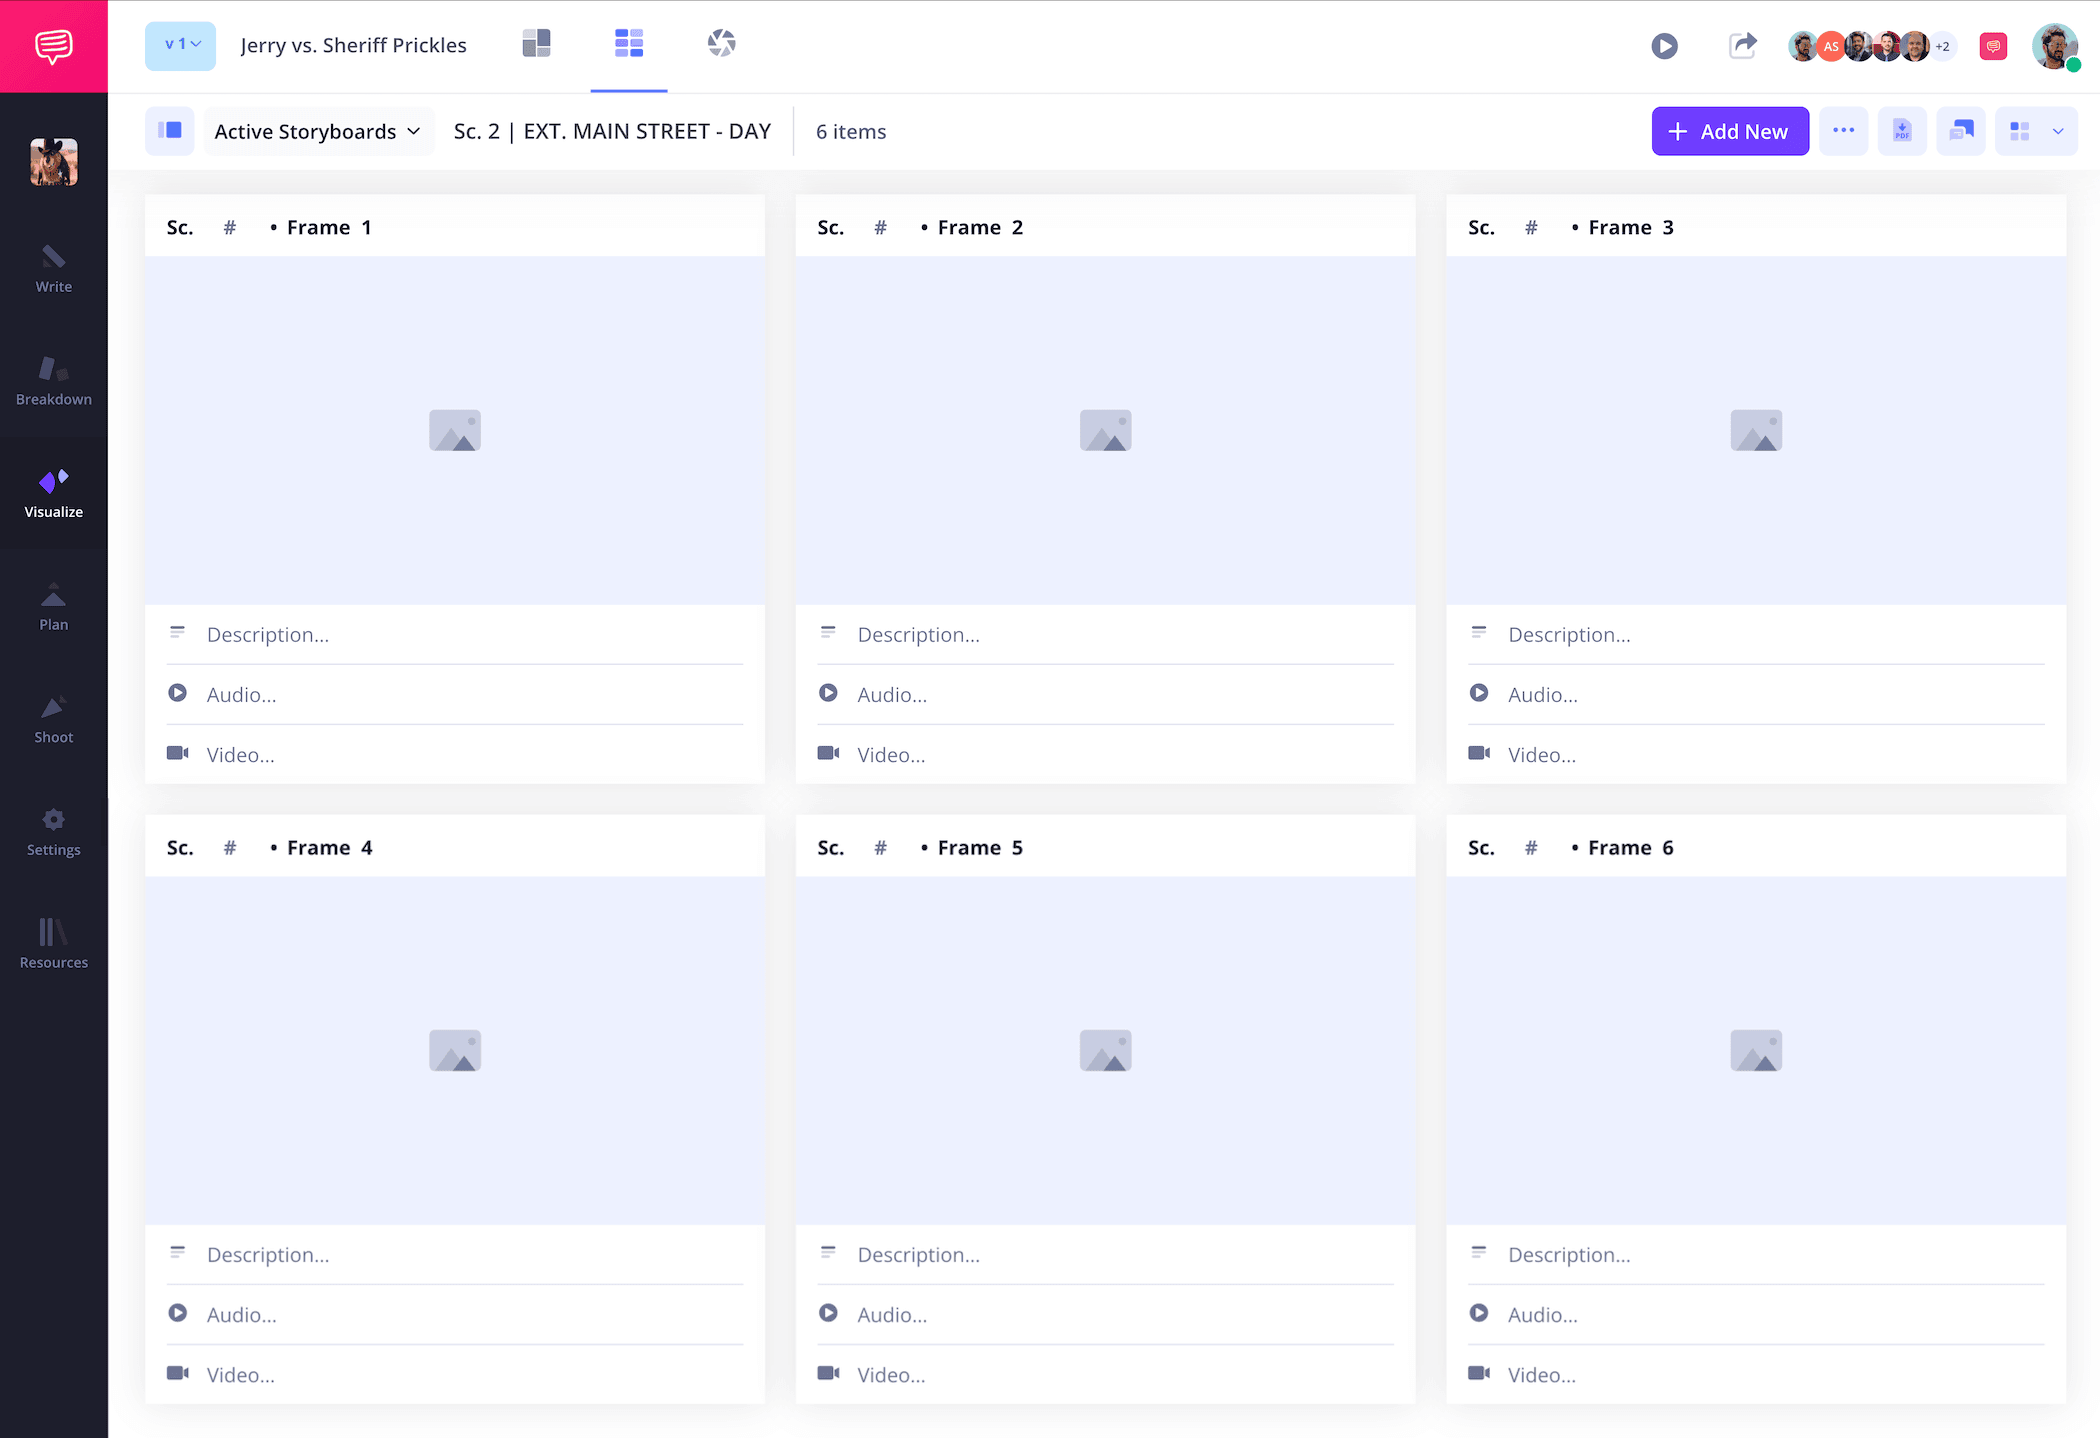Open the Shoot section
Image resolution: width=2100 pixels, height=1438 pixels.
click(54, 718)
